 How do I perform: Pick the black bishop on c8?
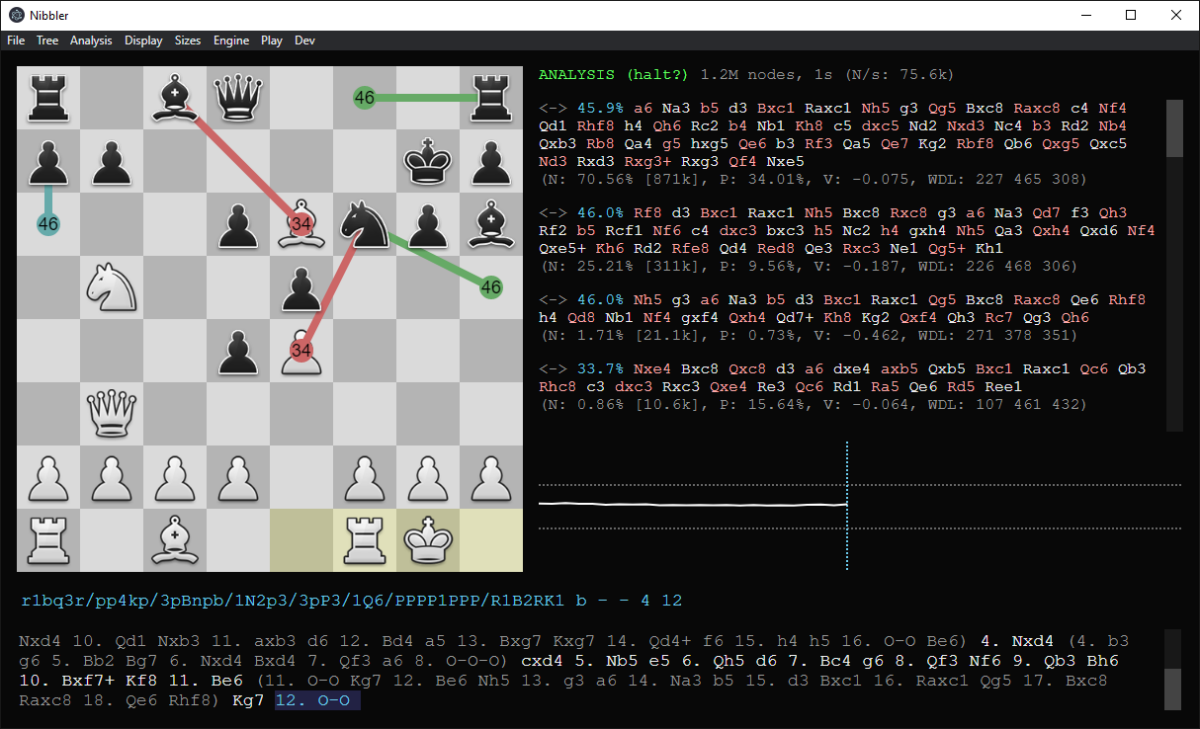point(175,98)
